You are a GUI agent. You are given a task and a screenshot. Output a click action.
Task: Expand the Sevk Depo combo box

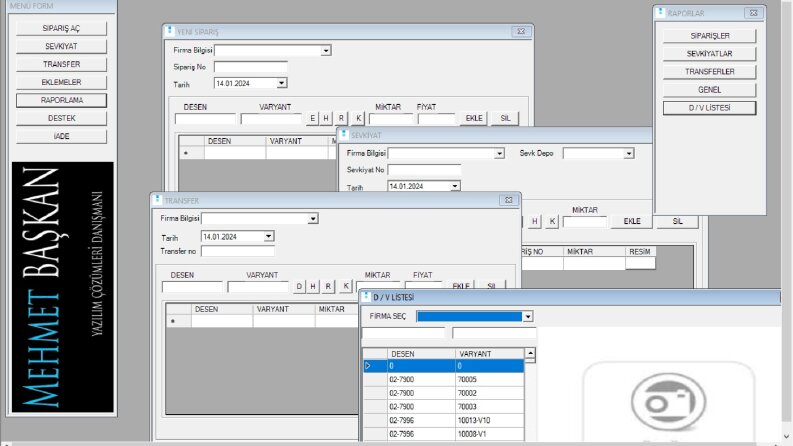[x=629, y=154]
